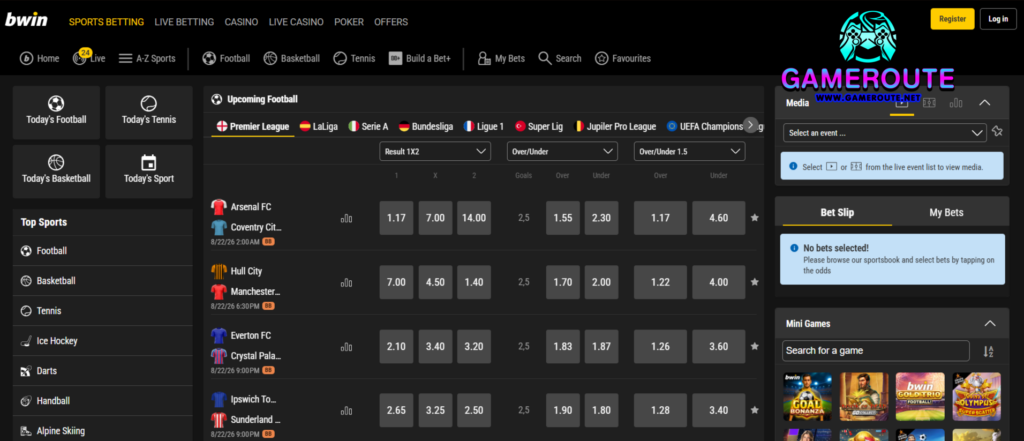Select Ipswich away win odds 2.50
1024x441 pixels.
pos(474,410)
